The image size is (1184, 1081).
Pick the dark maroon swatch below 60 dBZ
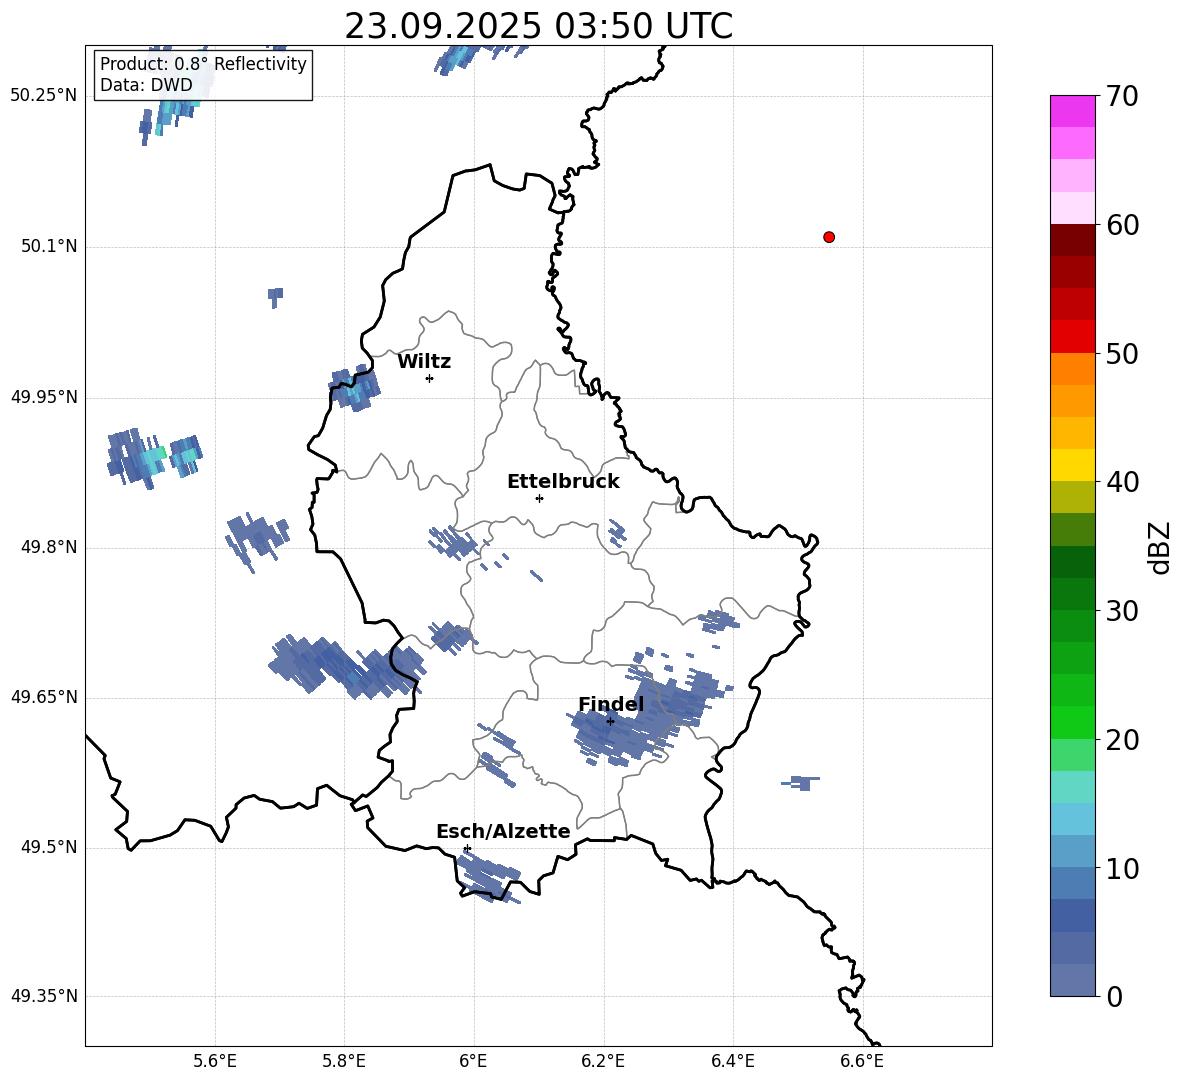pyautogui.click(x=1072, y=240)
